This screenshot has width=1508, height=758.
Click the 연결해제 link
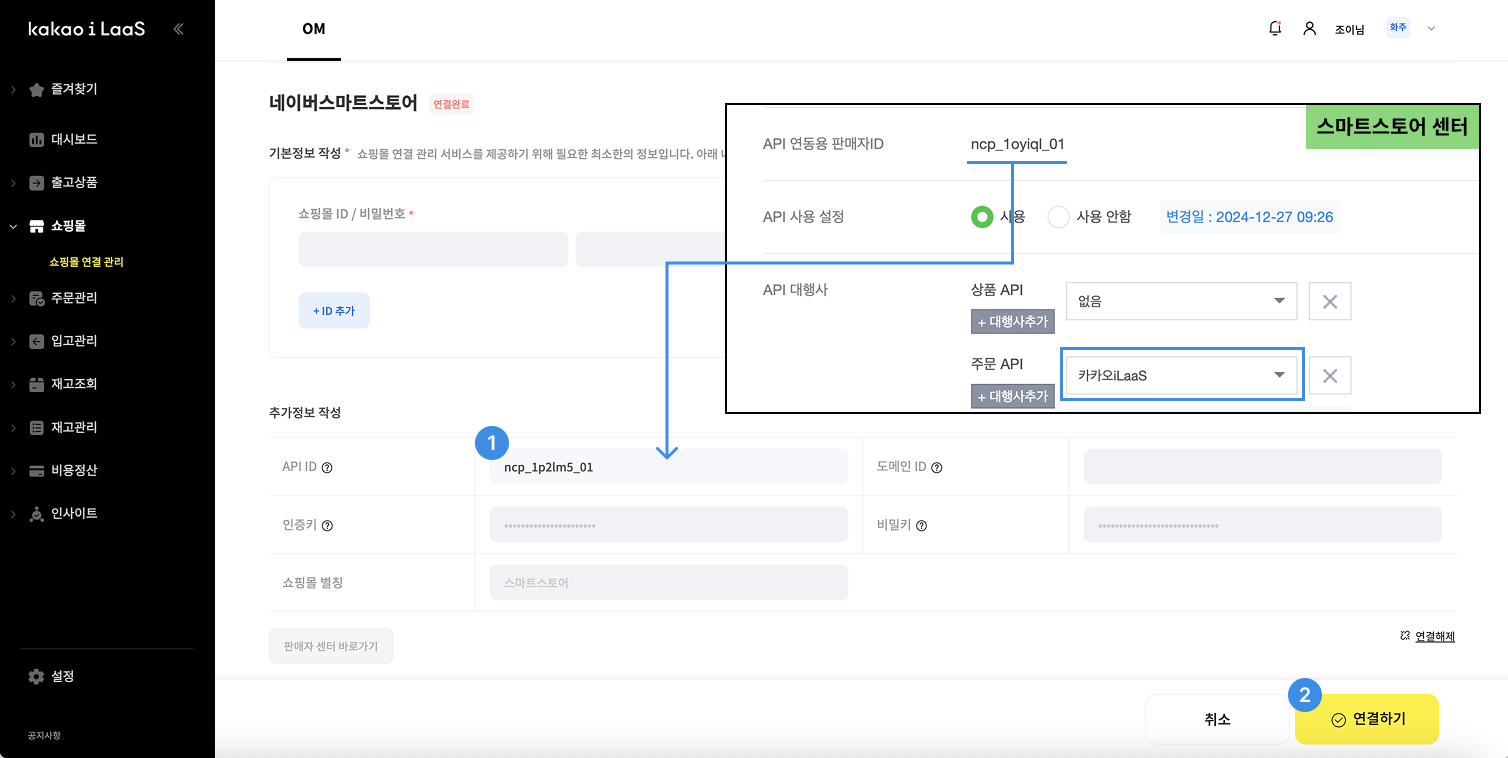1434,636
